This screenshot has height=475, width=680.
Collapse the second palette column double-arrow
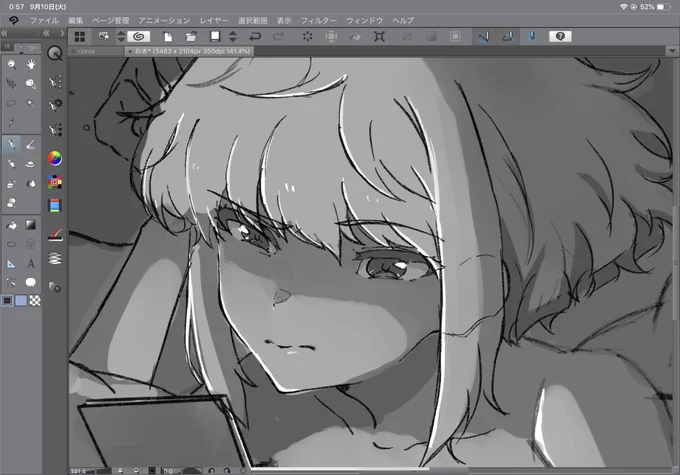coord(46,33)
